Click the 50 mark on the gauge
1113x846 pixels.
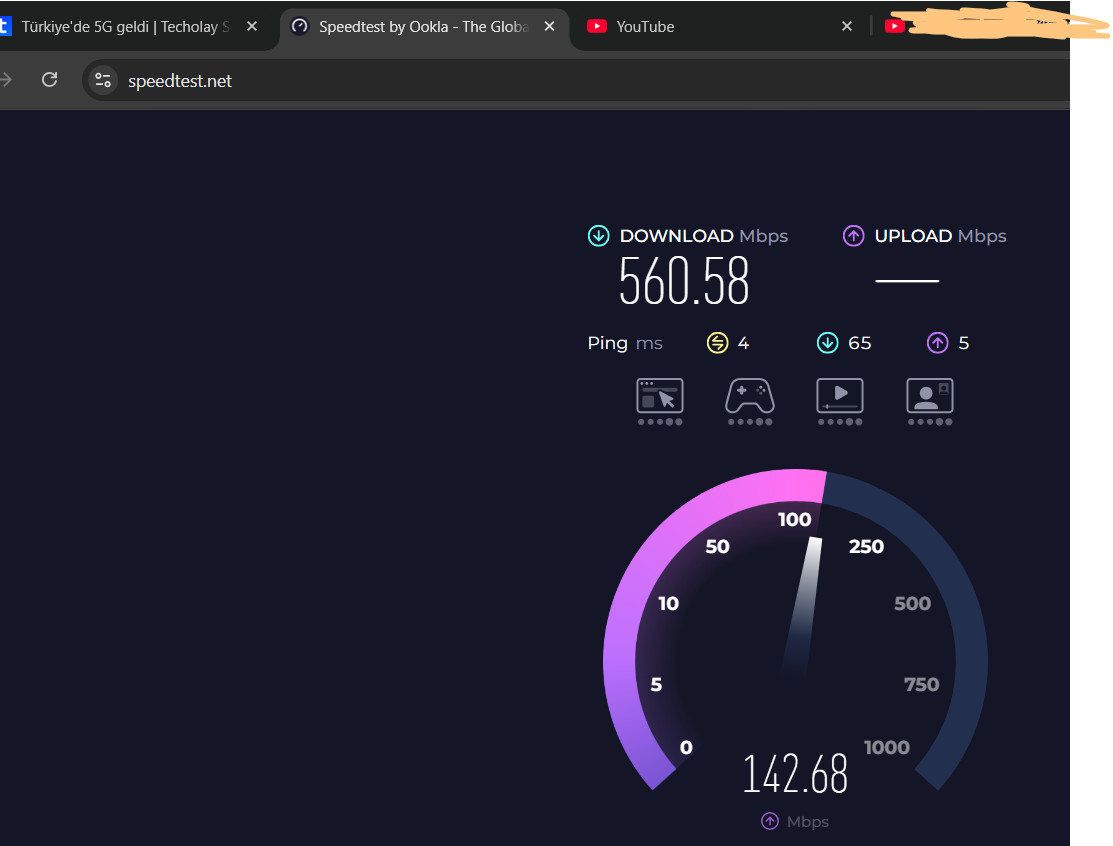coord(717,546)
